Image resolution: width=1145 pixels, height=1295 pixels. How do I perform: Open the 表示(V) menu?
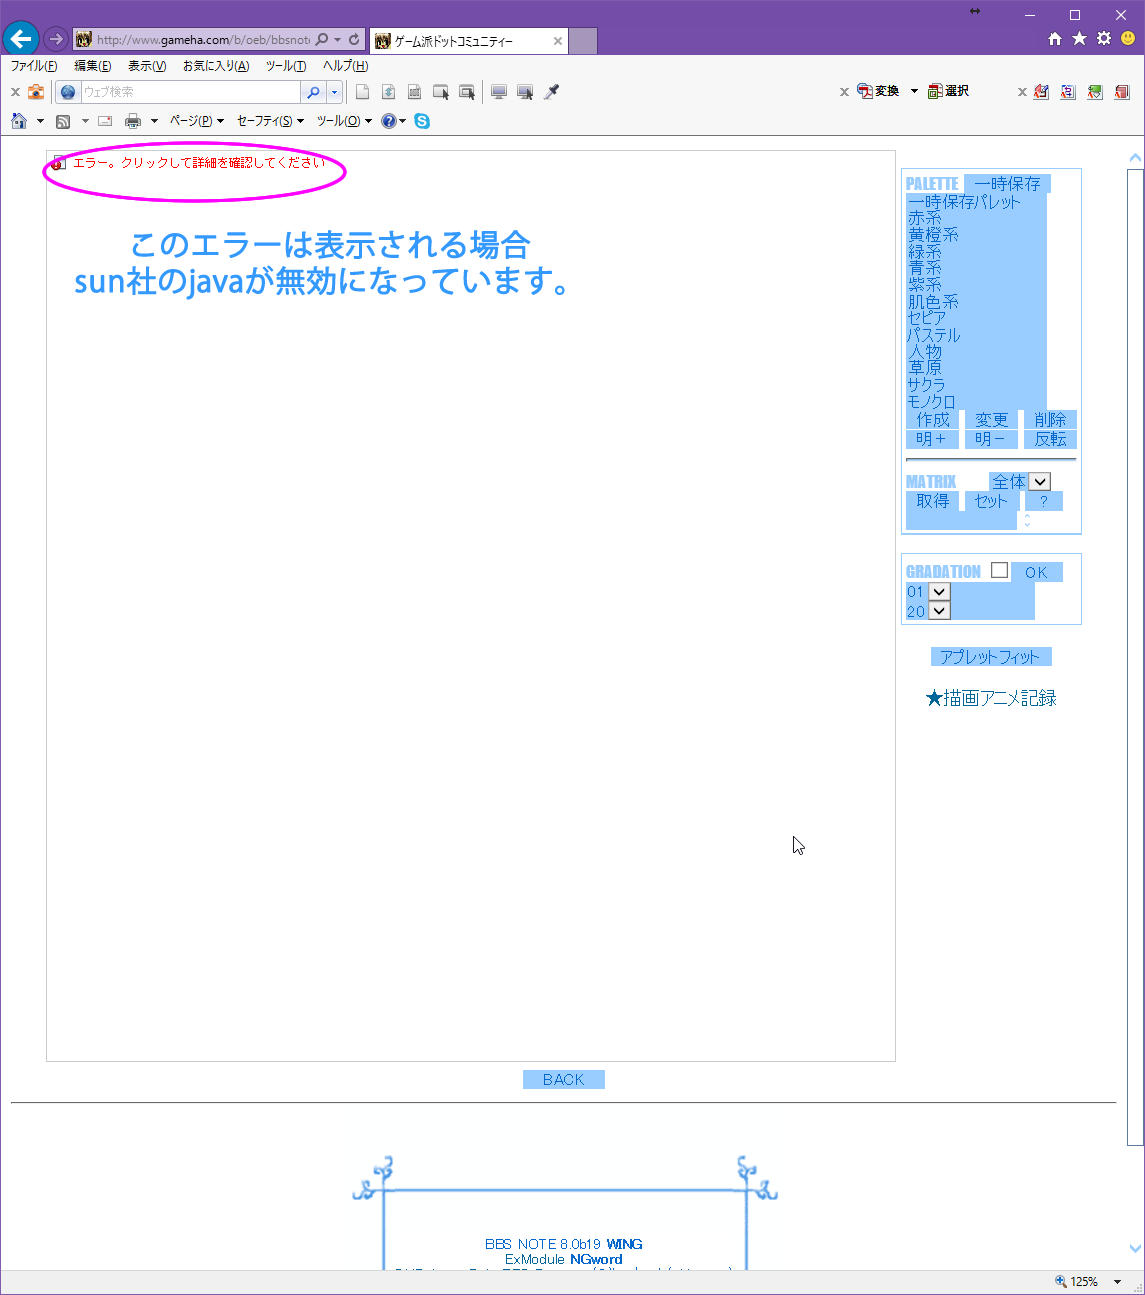147,66
